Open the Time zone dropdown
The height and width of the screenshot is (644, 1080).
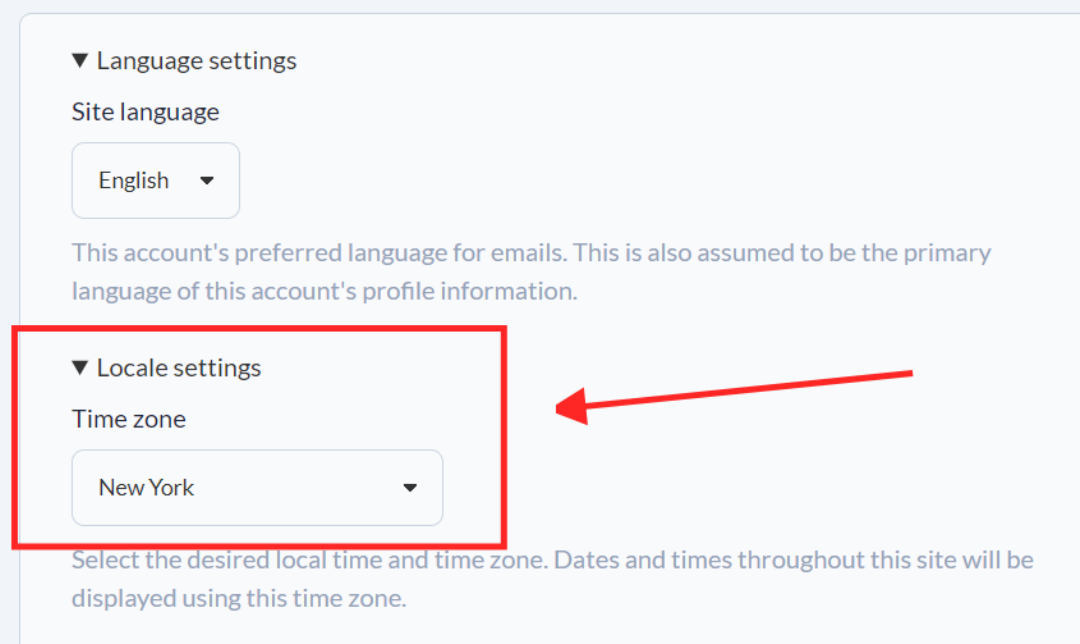pos(257,488)
